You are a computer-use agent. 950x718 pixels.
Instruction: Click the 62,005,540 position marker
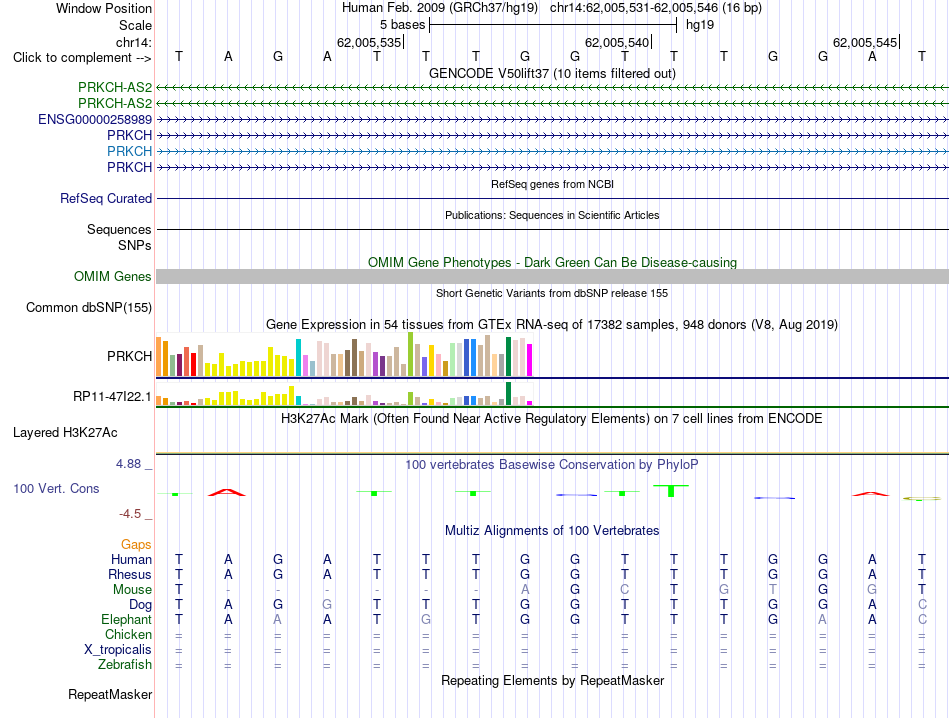coord(617,42)
